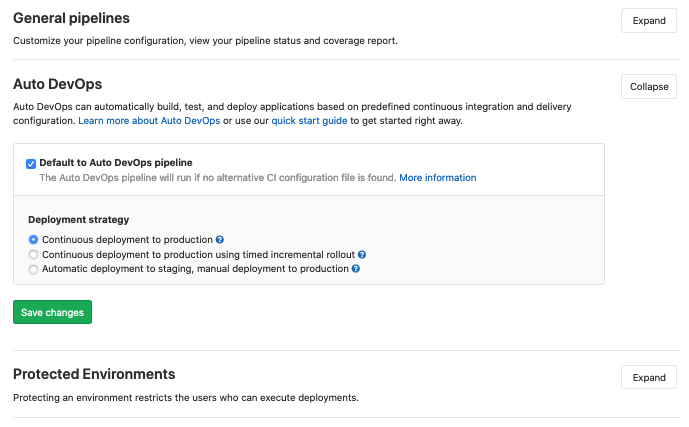The width and height of the screenshot is (689, 427).
Task: Expand the General pipelines section
Action: (x=648, y=20)
